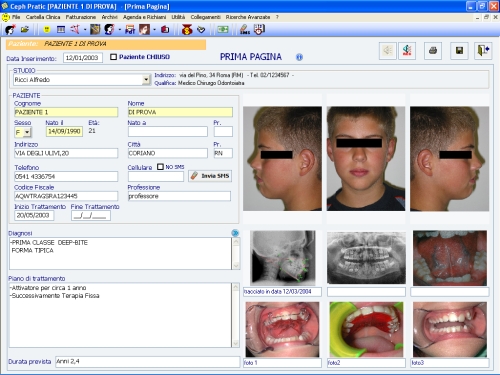Click the new patient face icon
This screenshot has height=375, width=500.
[x=10, y=30]
